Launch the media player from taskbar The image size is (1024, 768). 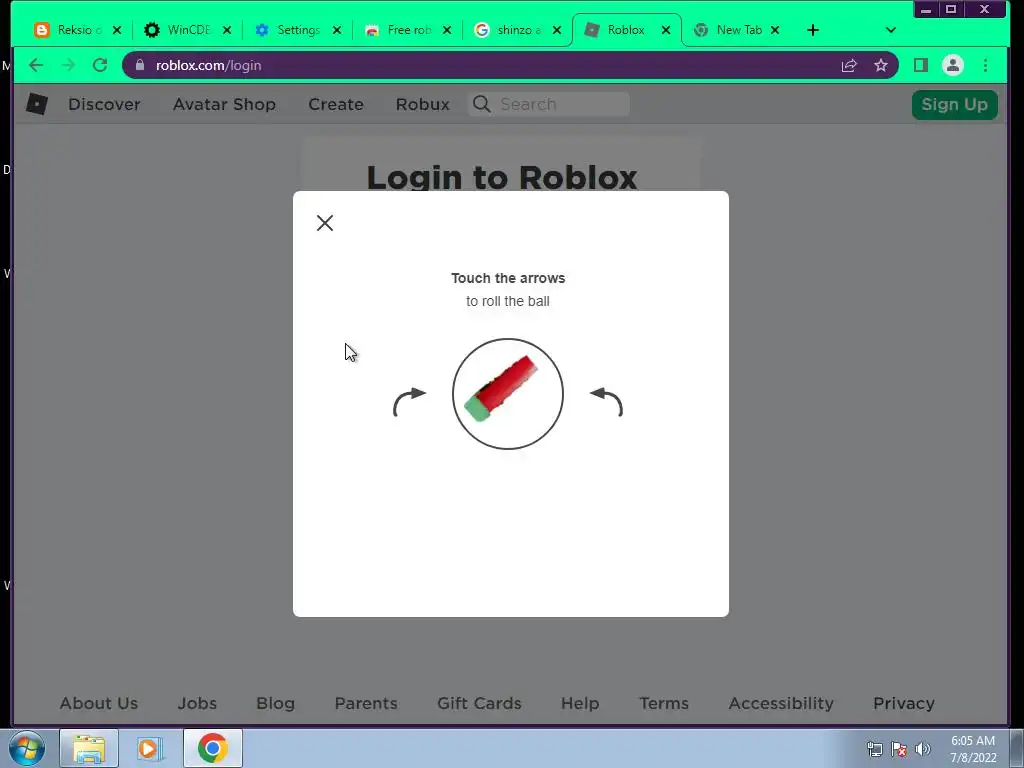(x=150, y=748)
